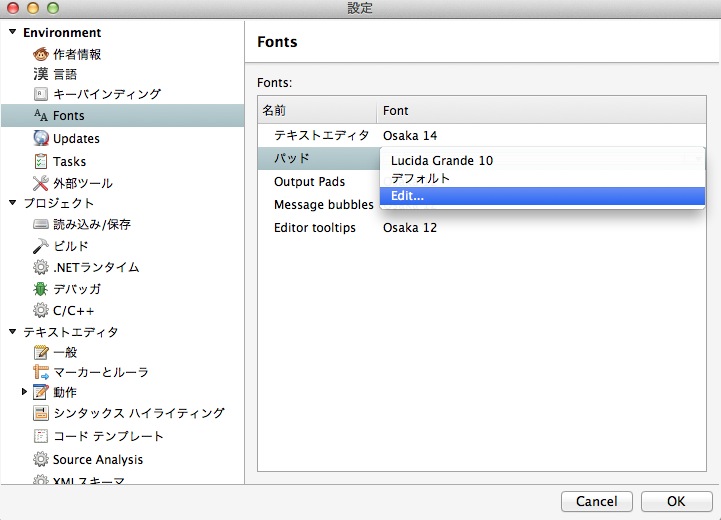Screen dimensions: 721x520
Task: Collapse the Environment section
Action: pyautogui.click(x=12, y=32)
